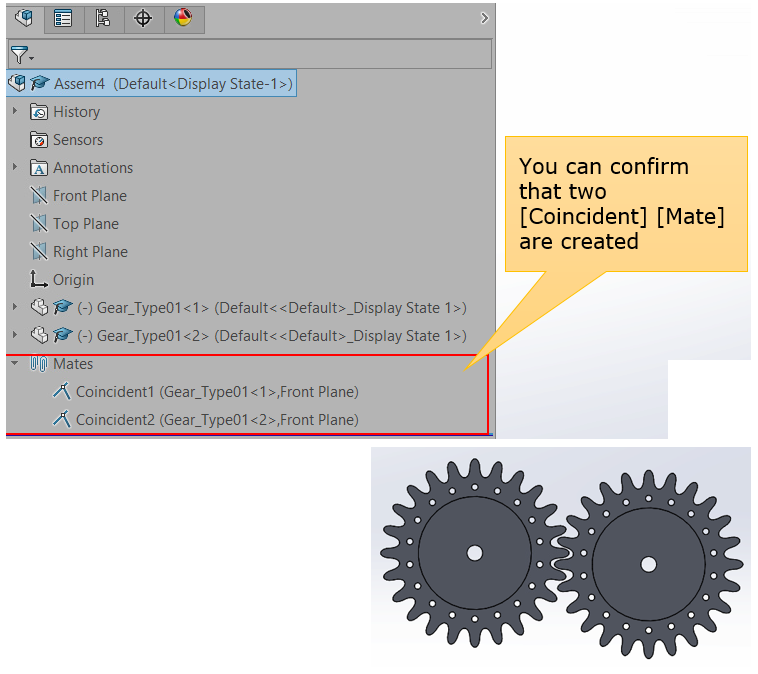
Task: Open the DisplayManager color ball tab
Action: pos(184,18)
